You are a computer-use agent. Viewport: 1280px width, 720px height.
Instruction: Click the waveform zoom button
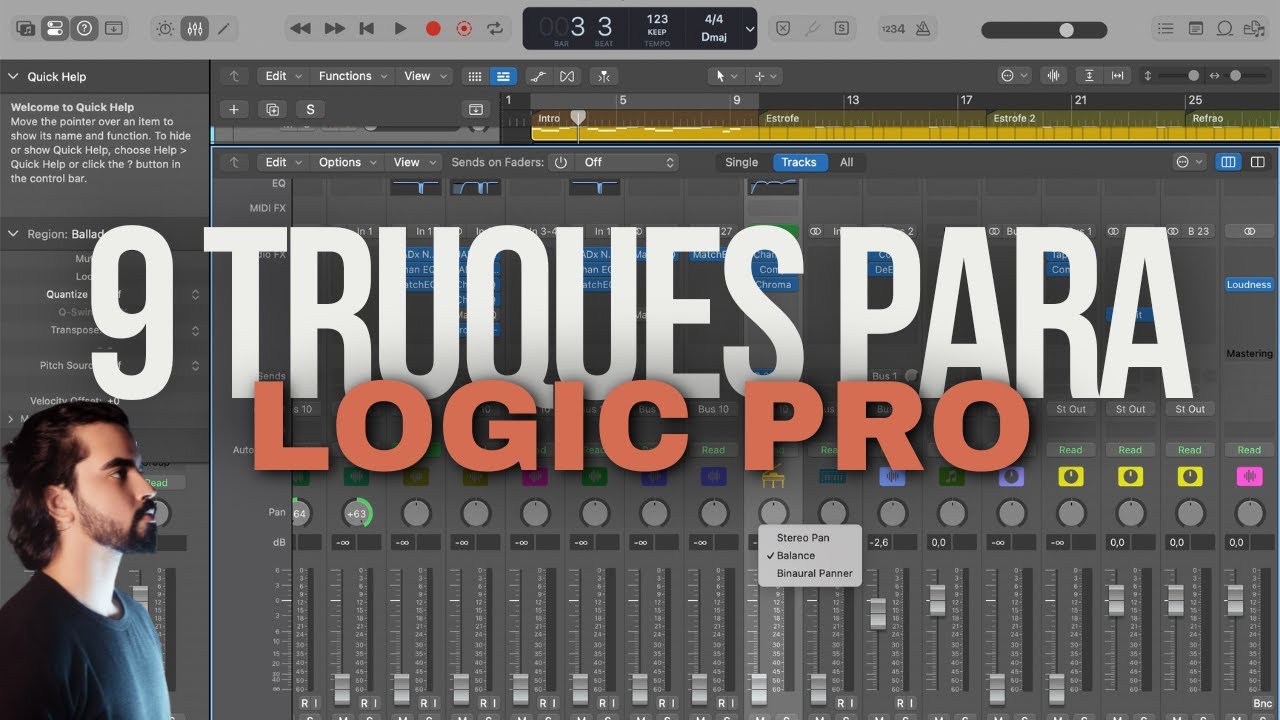click(x=1053, y=76)
